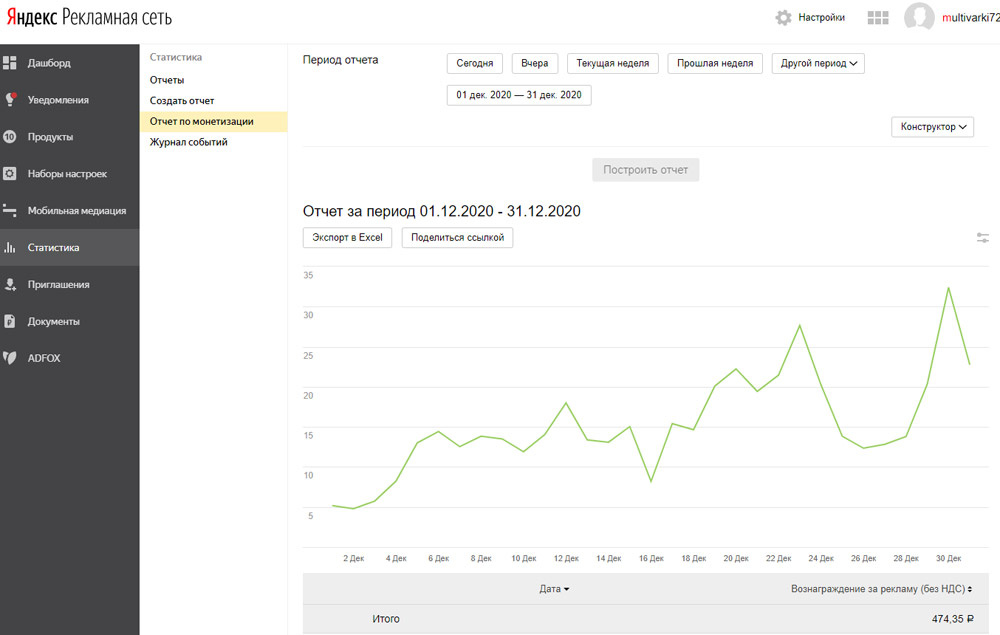Expand the 'Другой период' dropdown
The height and width of the screenshot is (635, 1000).
pyautogui.click(x=817, y=63)
